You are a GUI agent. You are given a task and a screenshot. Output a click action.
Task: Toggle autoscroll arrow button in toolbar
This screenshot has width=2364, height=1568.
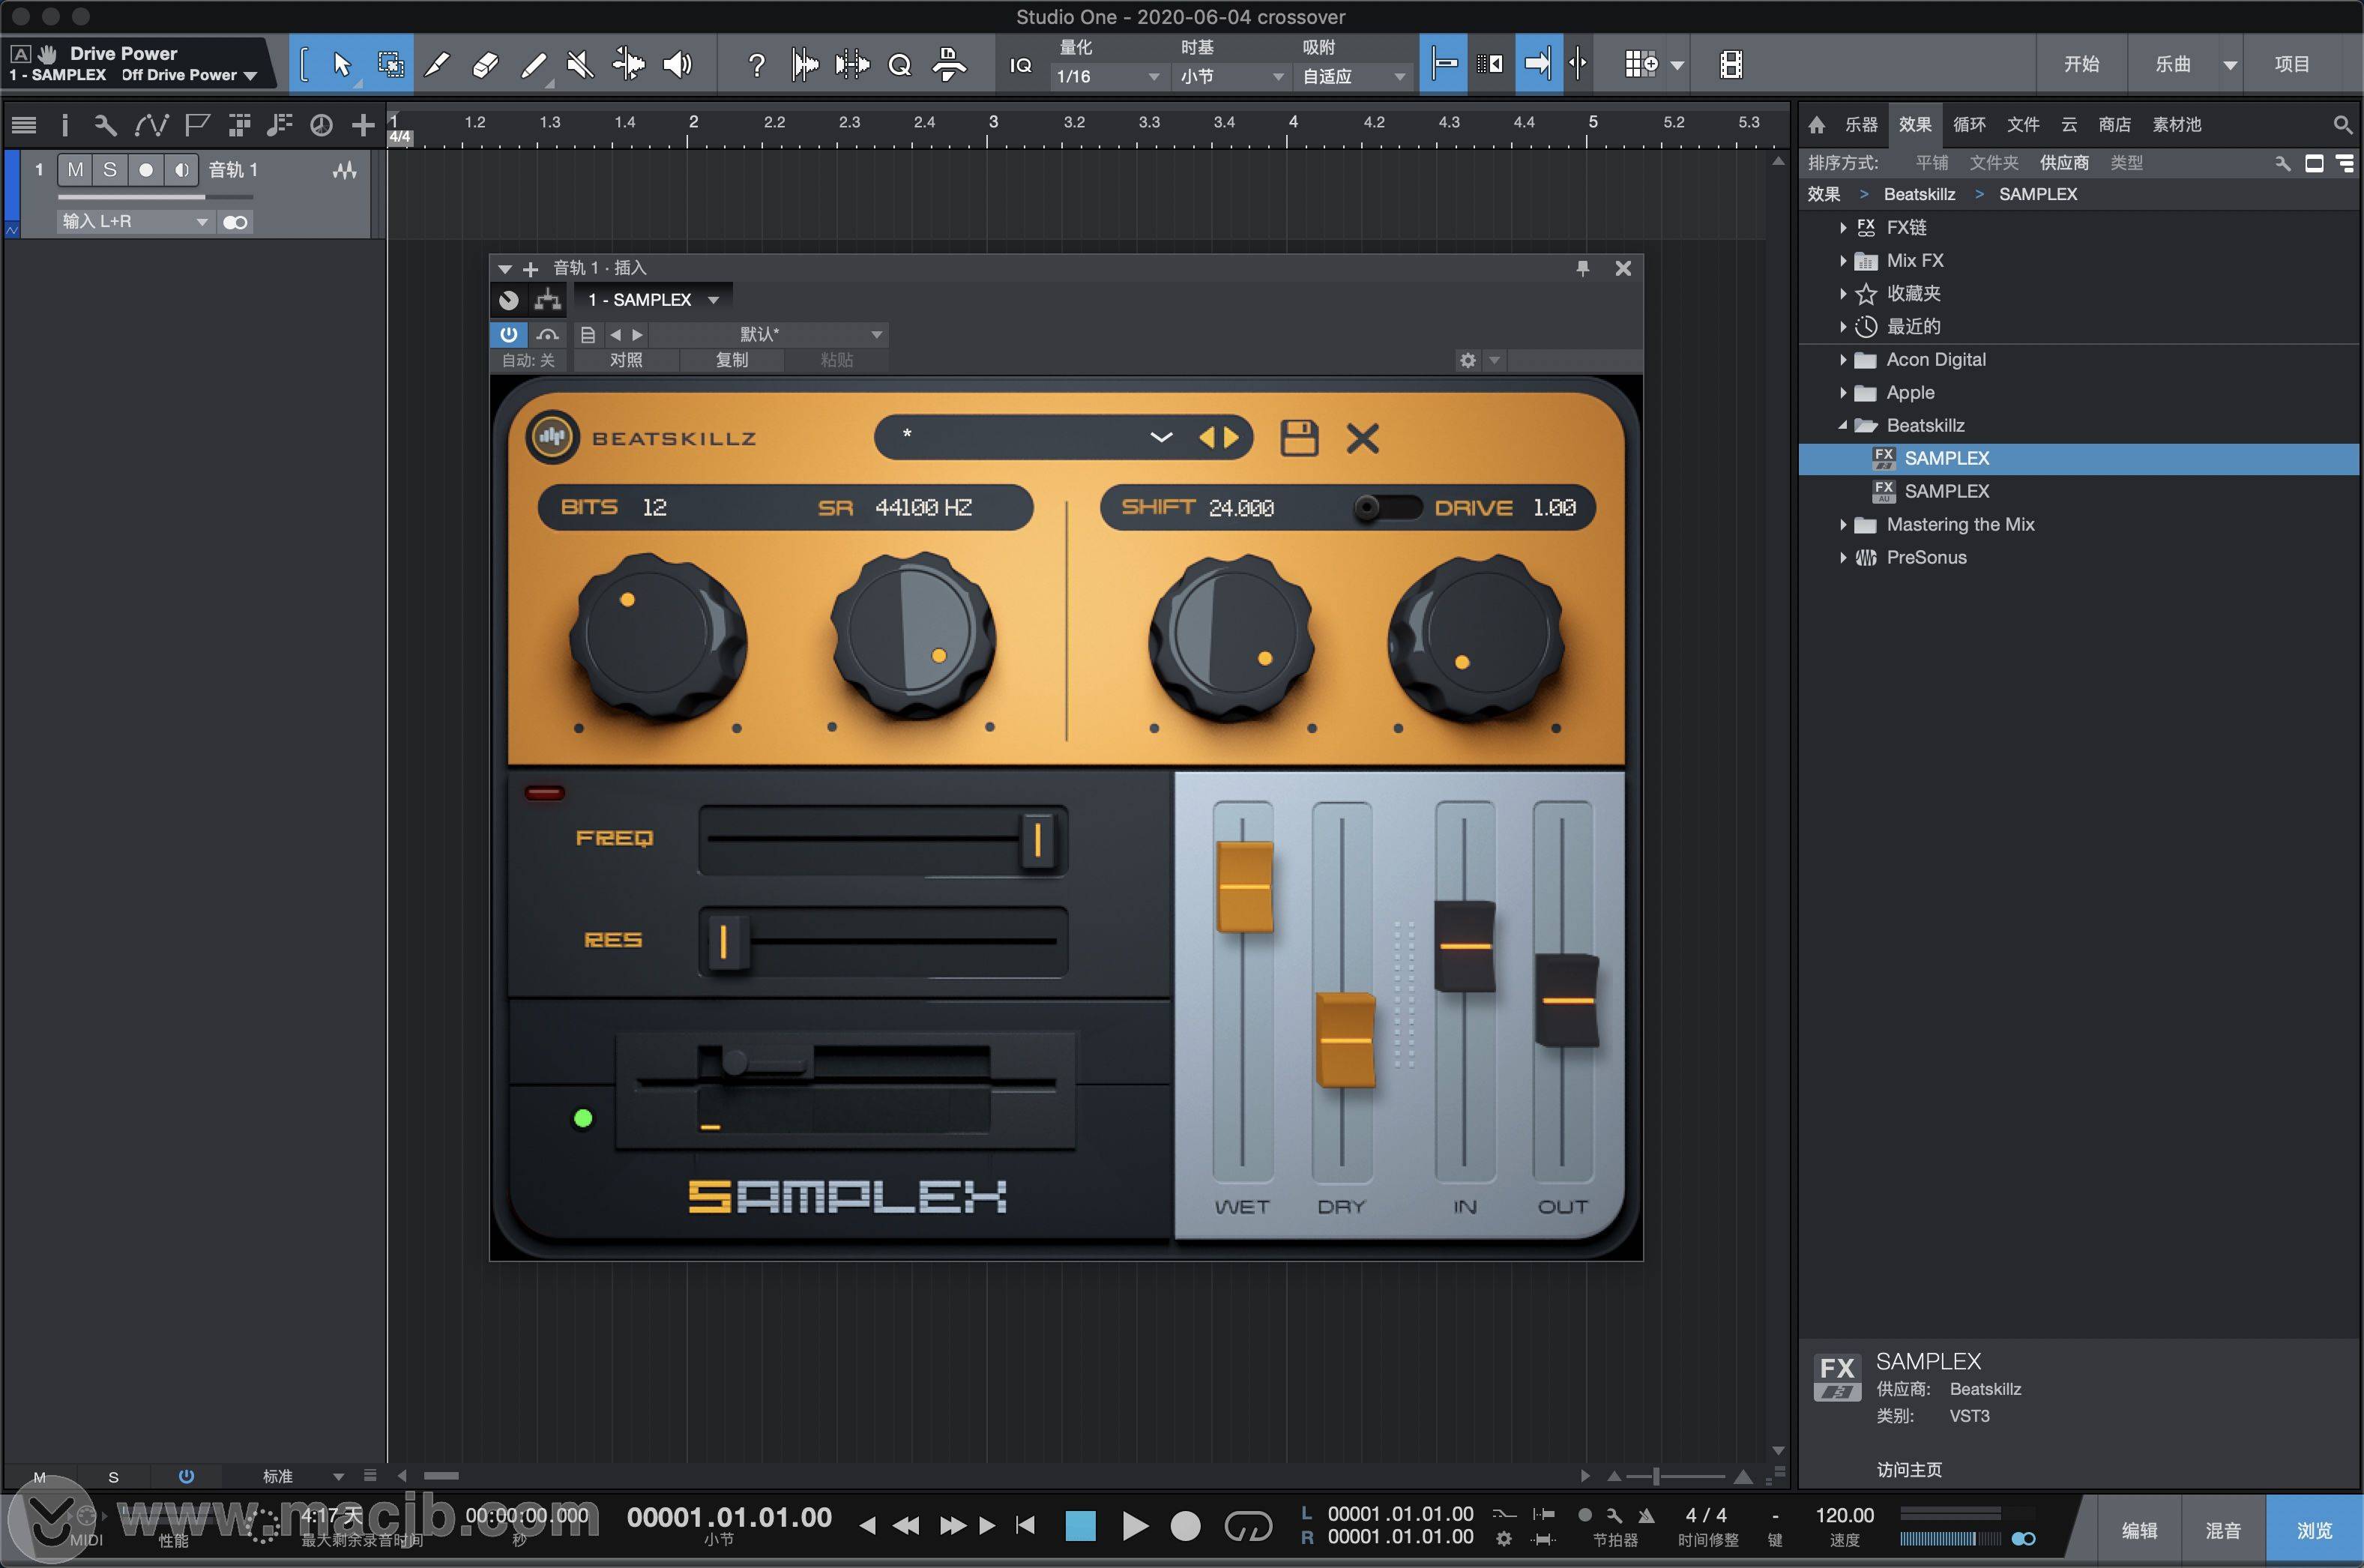[x=1539, y=65]
